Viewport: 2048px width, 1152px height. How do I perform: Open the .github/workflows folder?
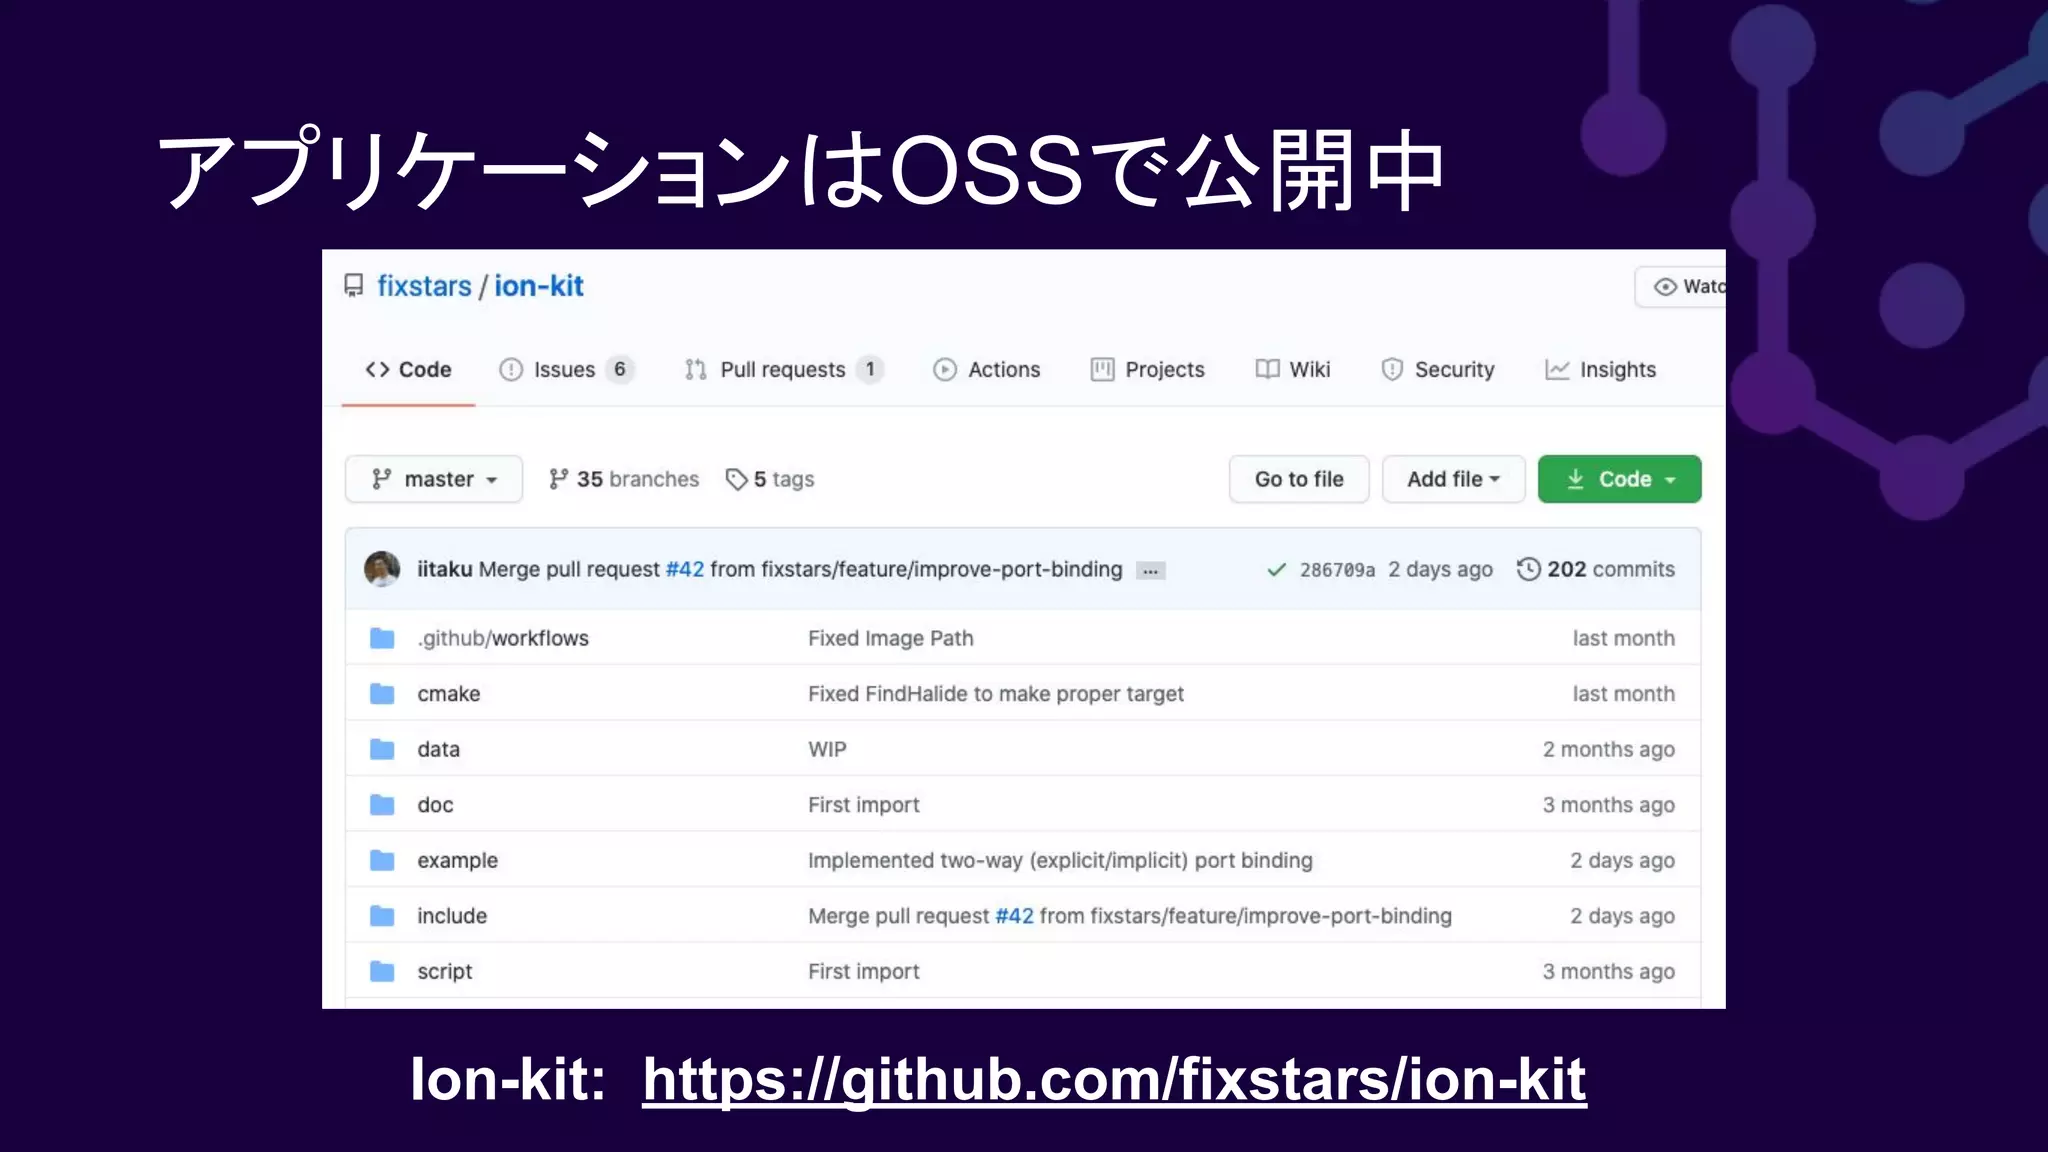[x=503, y=638]
